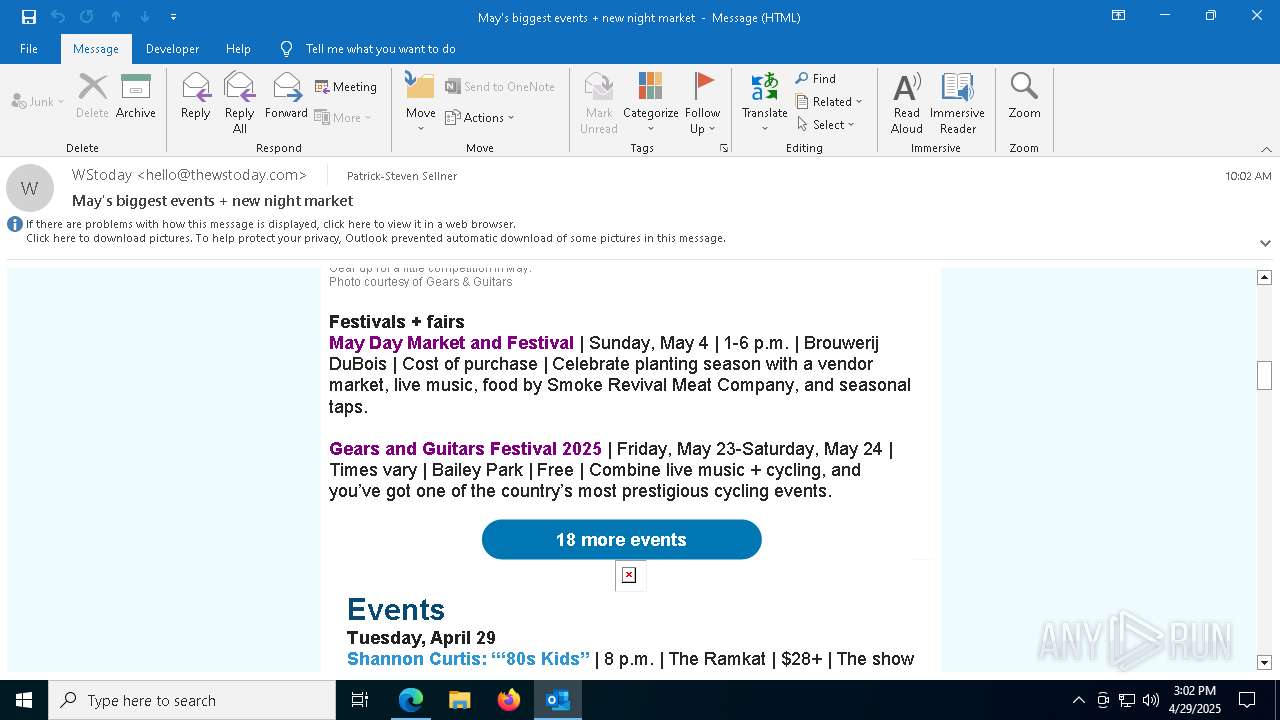This screenshot has height=720, width=1280.
Task: Collapse the ribbon
Action: point(1266,149)
